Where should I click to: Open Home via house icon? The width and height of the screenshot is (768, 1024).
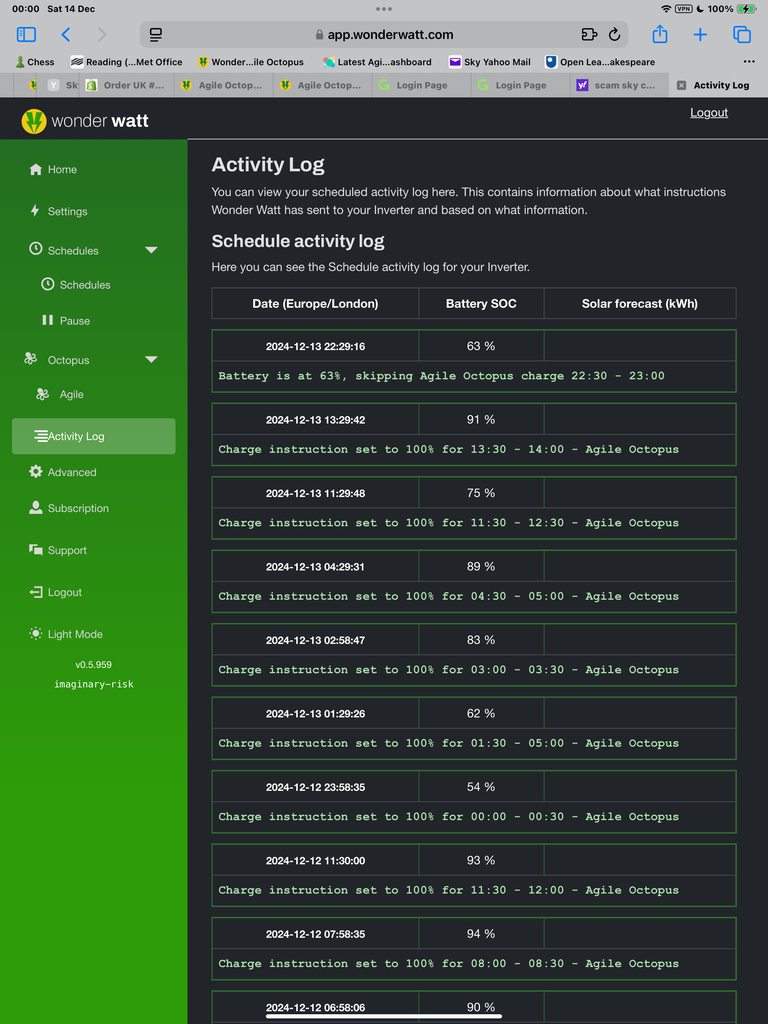(36, 170)
